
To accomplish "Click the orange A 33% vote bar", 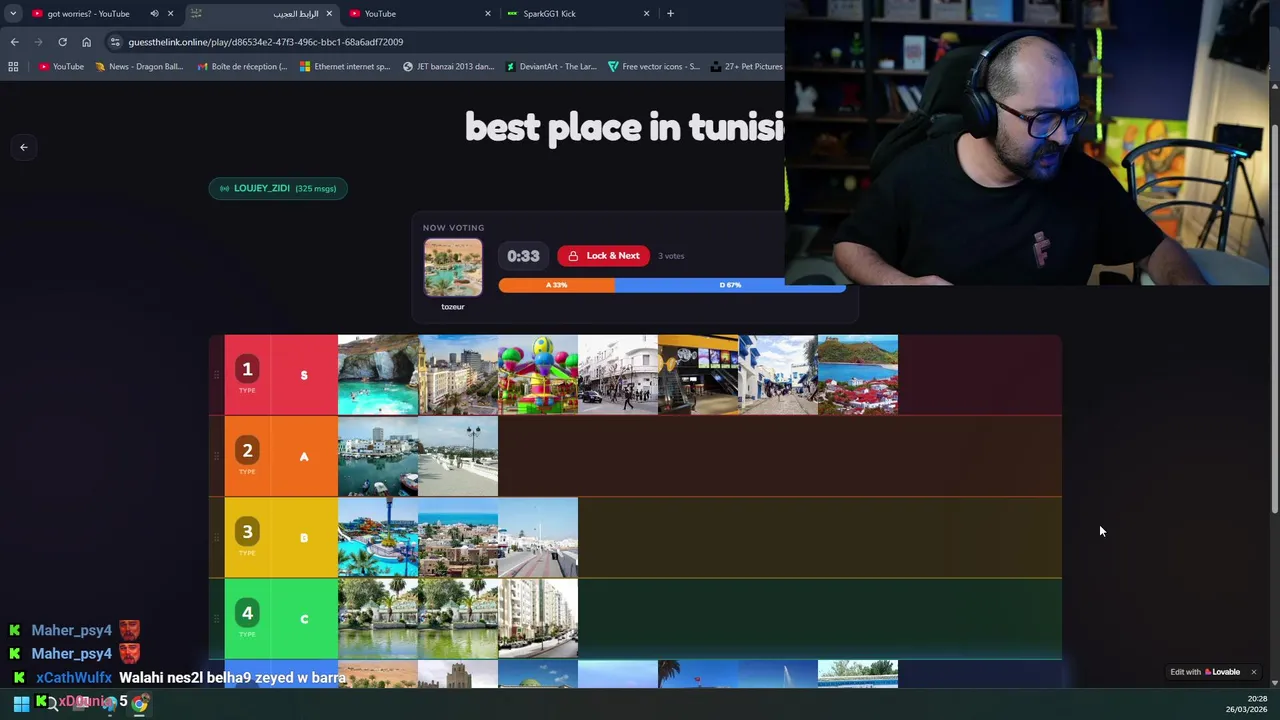I will coord(556,285).
